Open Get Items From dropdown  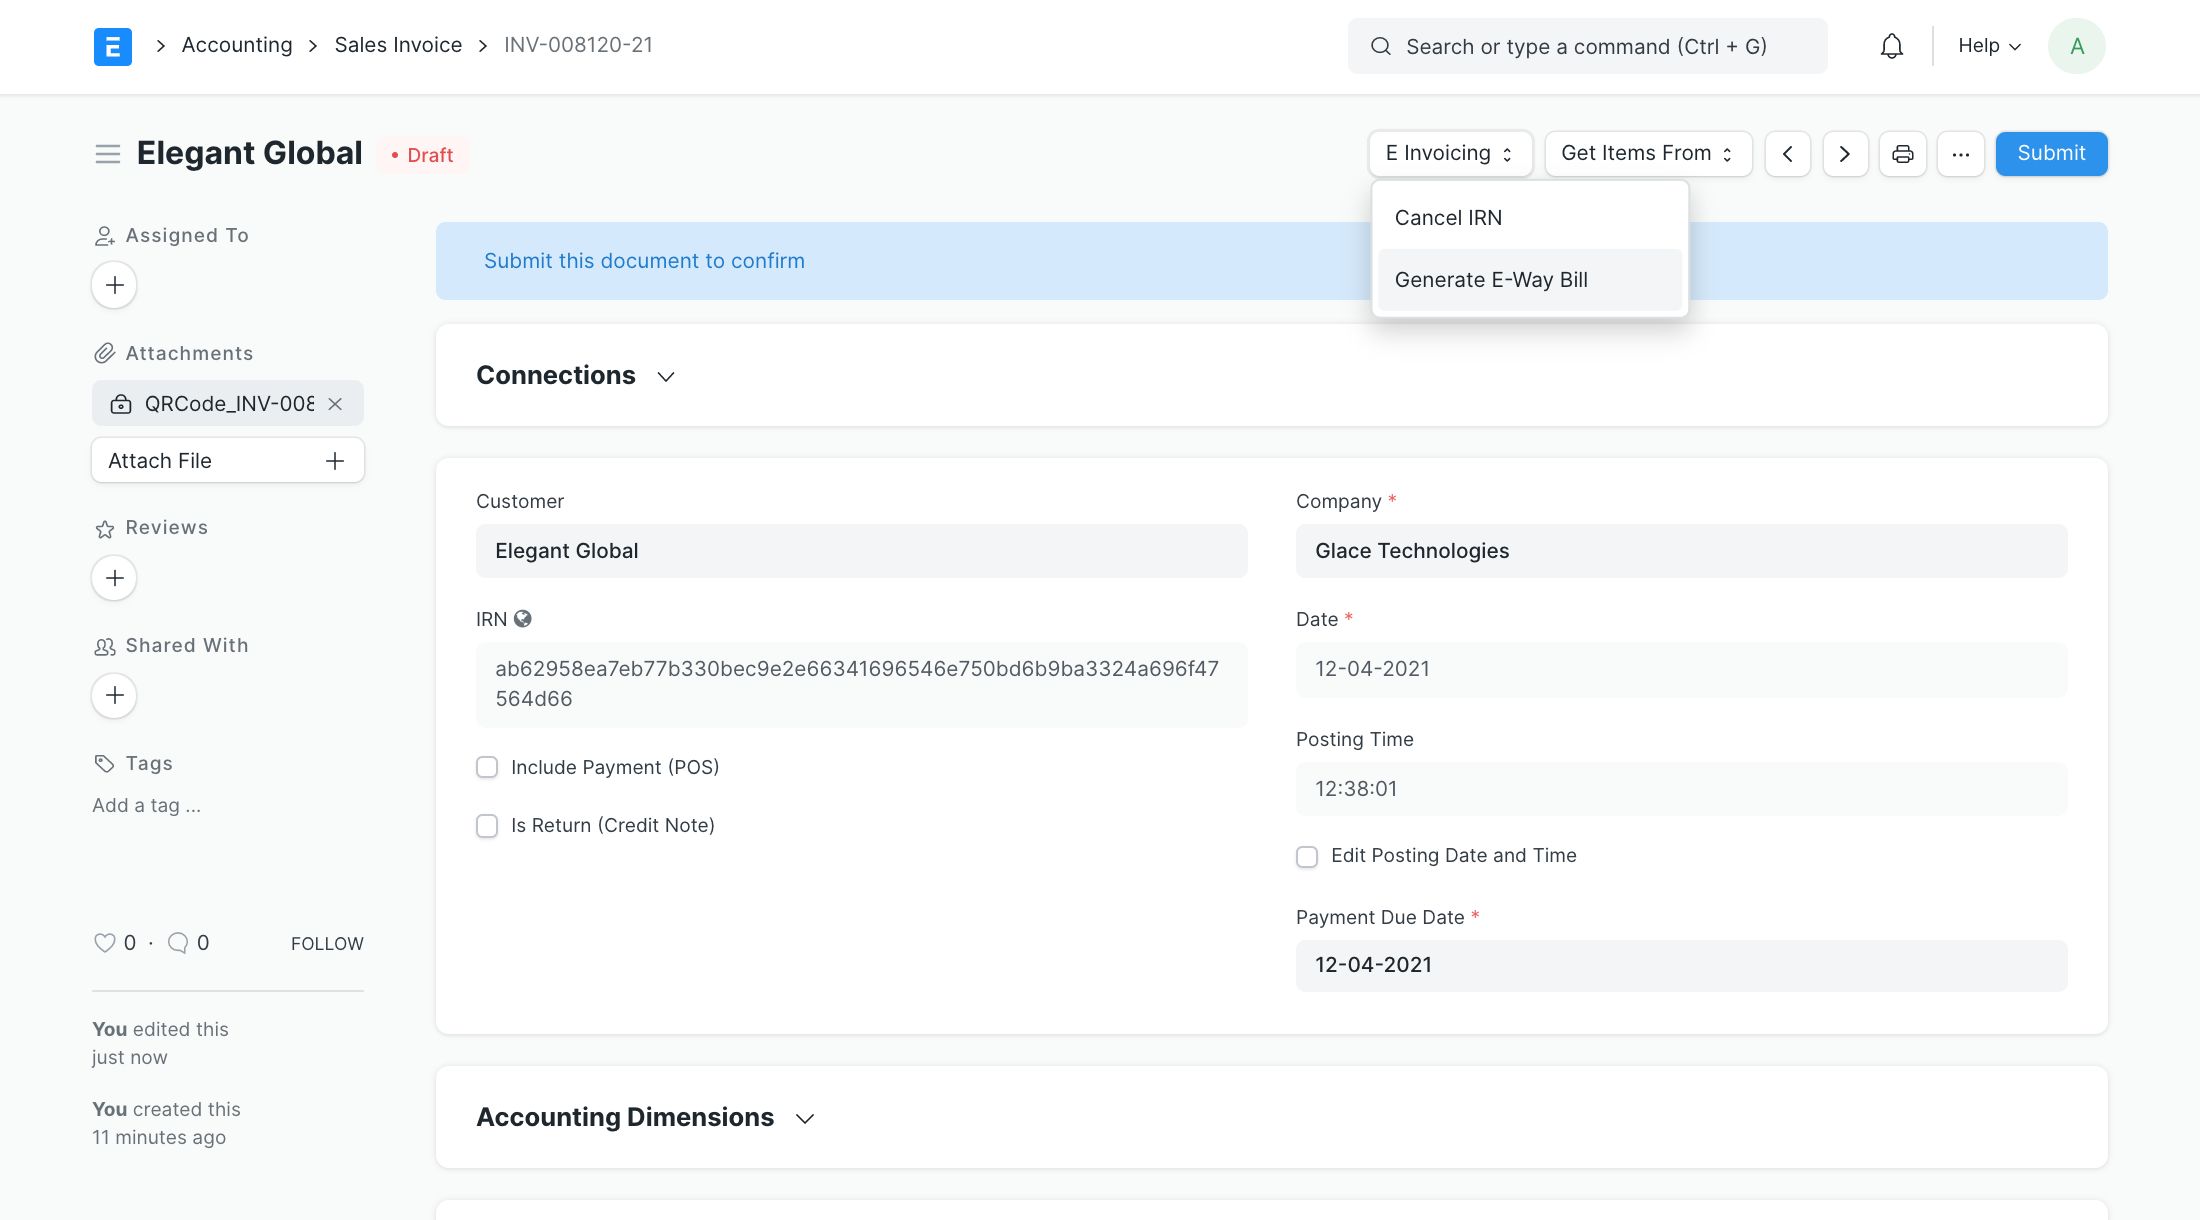[1647, 154]
